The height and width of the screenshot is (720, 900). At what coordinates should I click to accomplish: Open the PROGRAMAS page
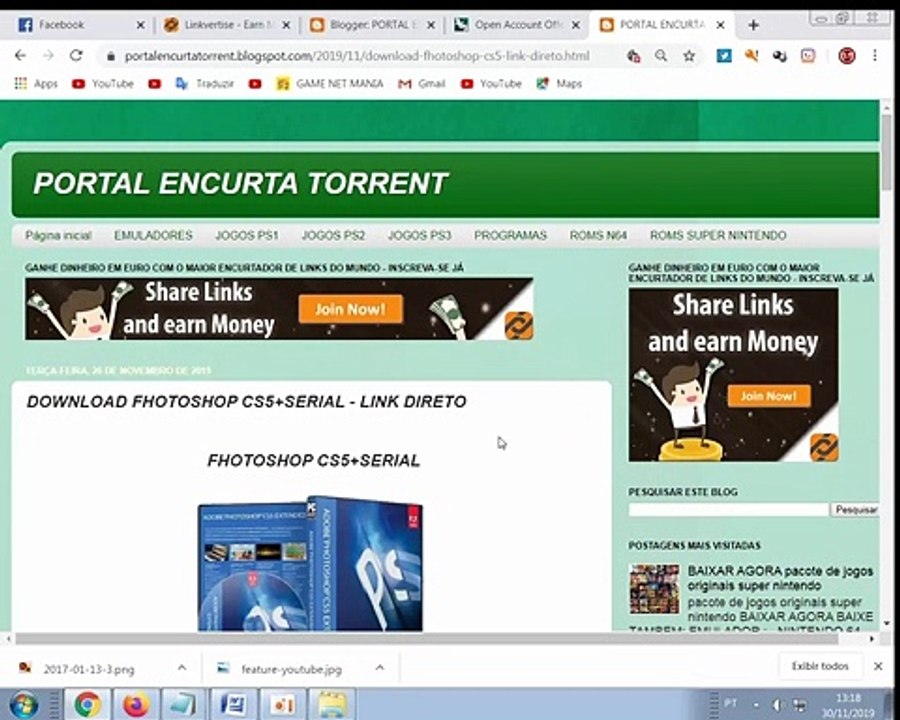click(510, 235)
